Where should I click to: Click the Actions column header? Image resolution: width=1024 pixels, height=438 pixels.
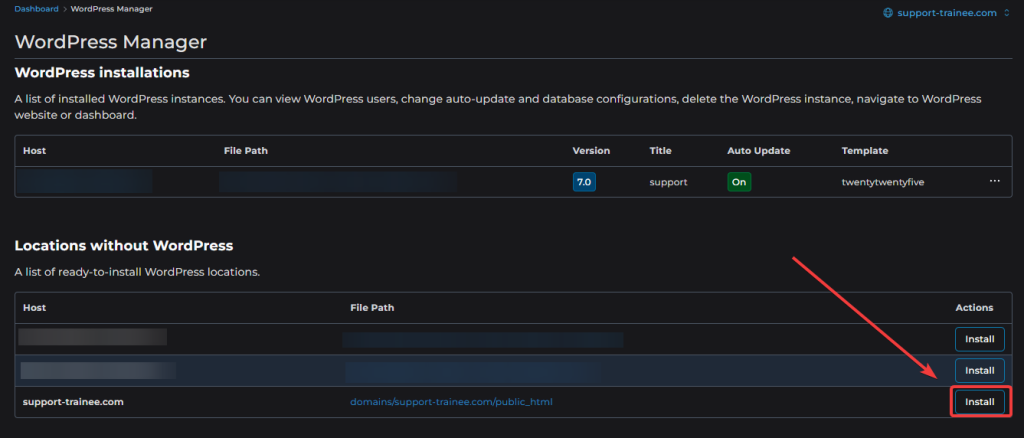pyautogui.click(x=974, y=307)
